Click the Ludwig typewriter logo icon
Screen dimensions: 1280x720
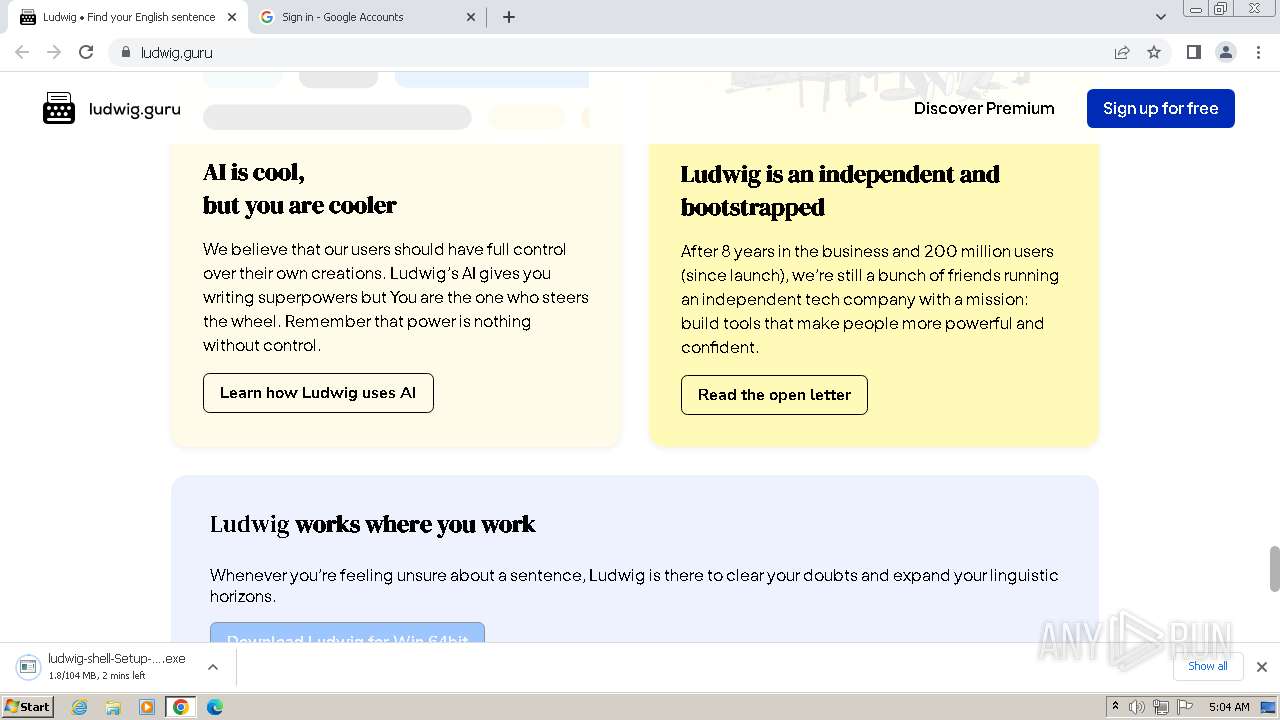(x=59, y=108)
